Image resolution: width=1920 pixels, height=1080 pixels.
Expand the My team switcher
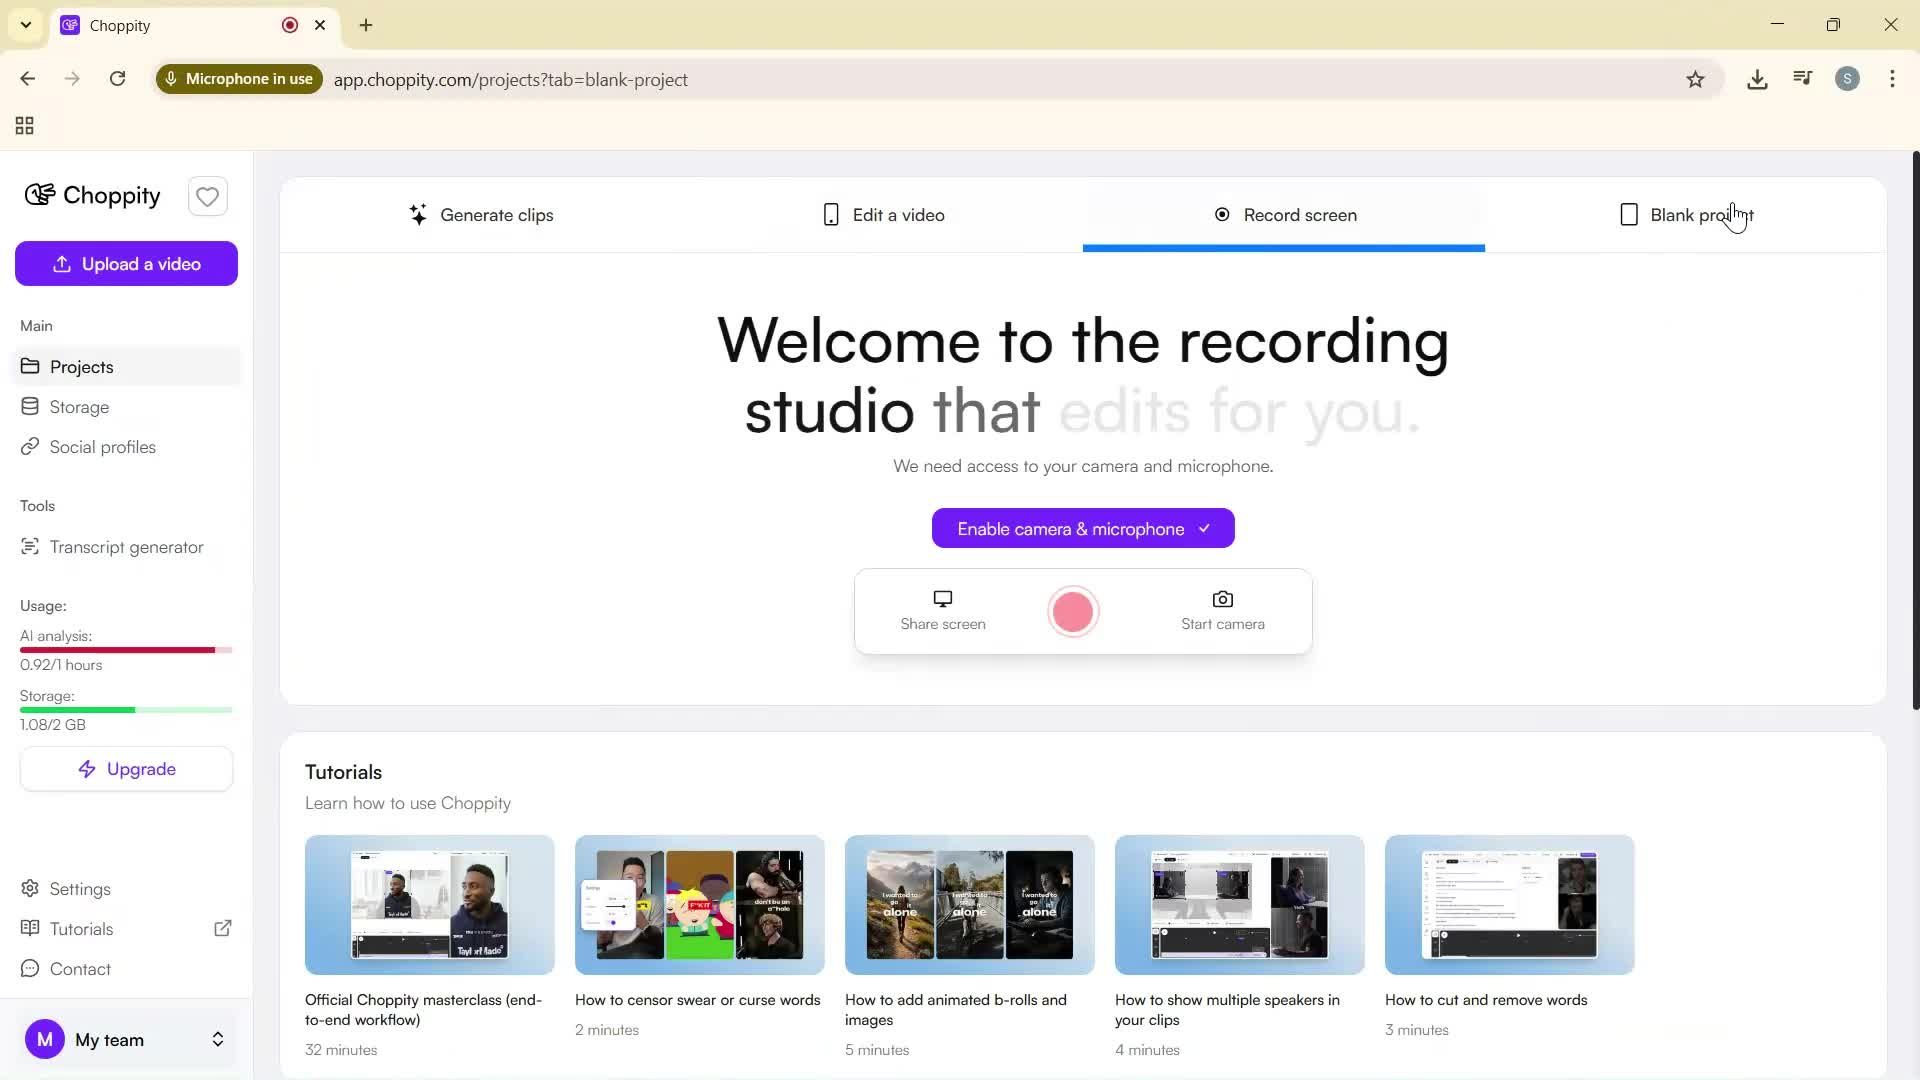click(x=217, y=1039)
